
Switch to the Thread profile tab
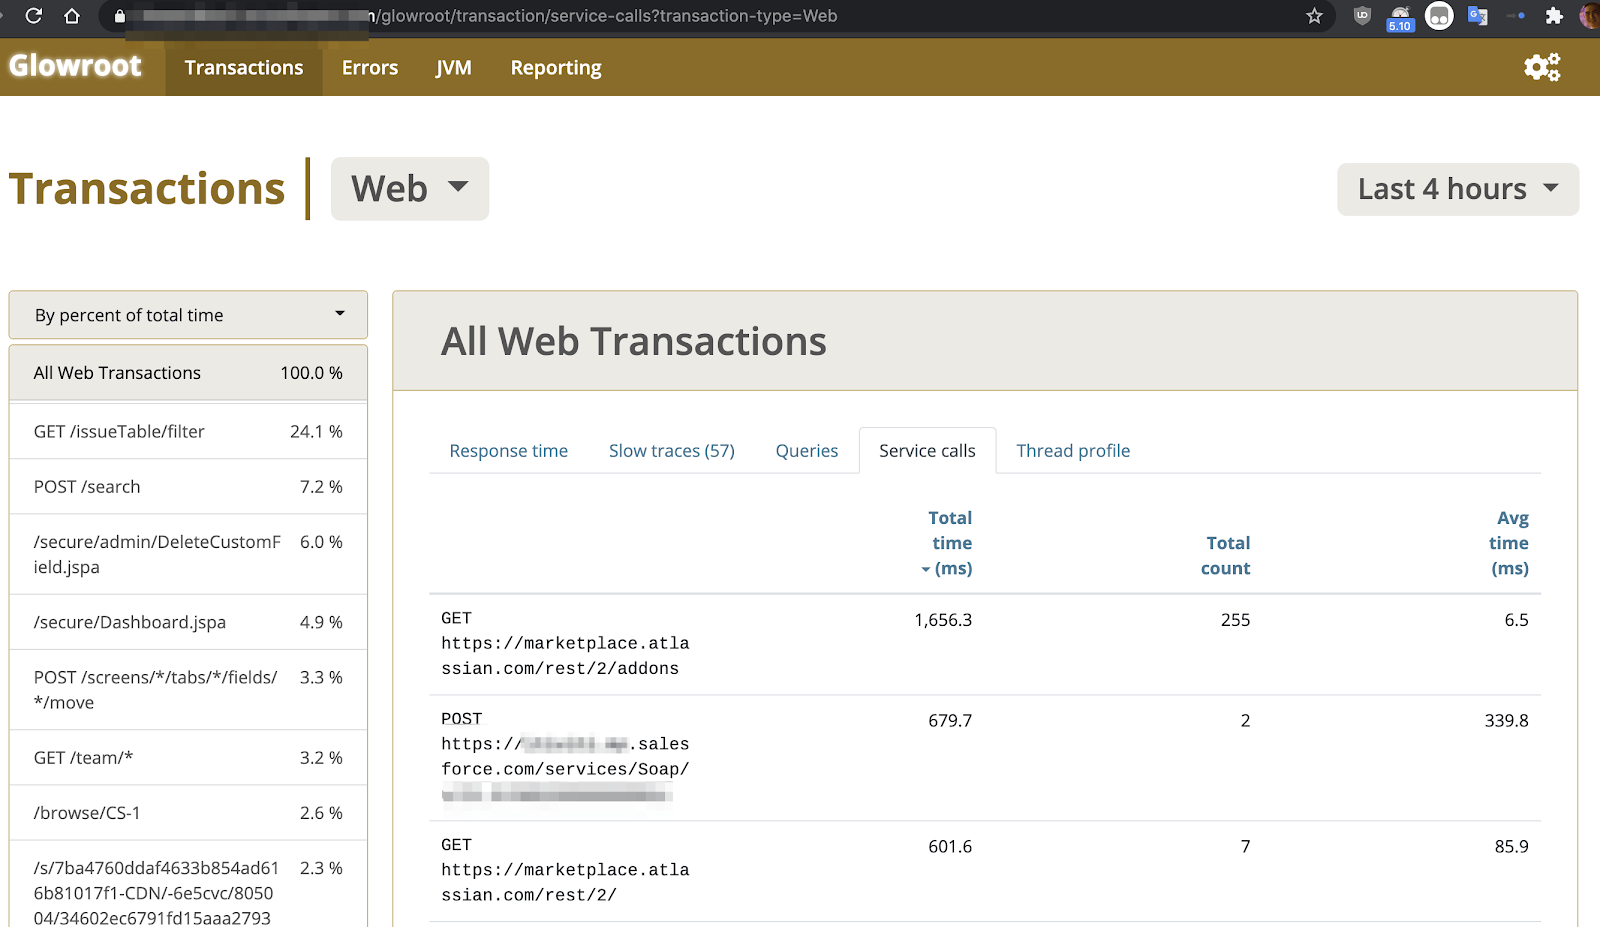(1073, 451)
